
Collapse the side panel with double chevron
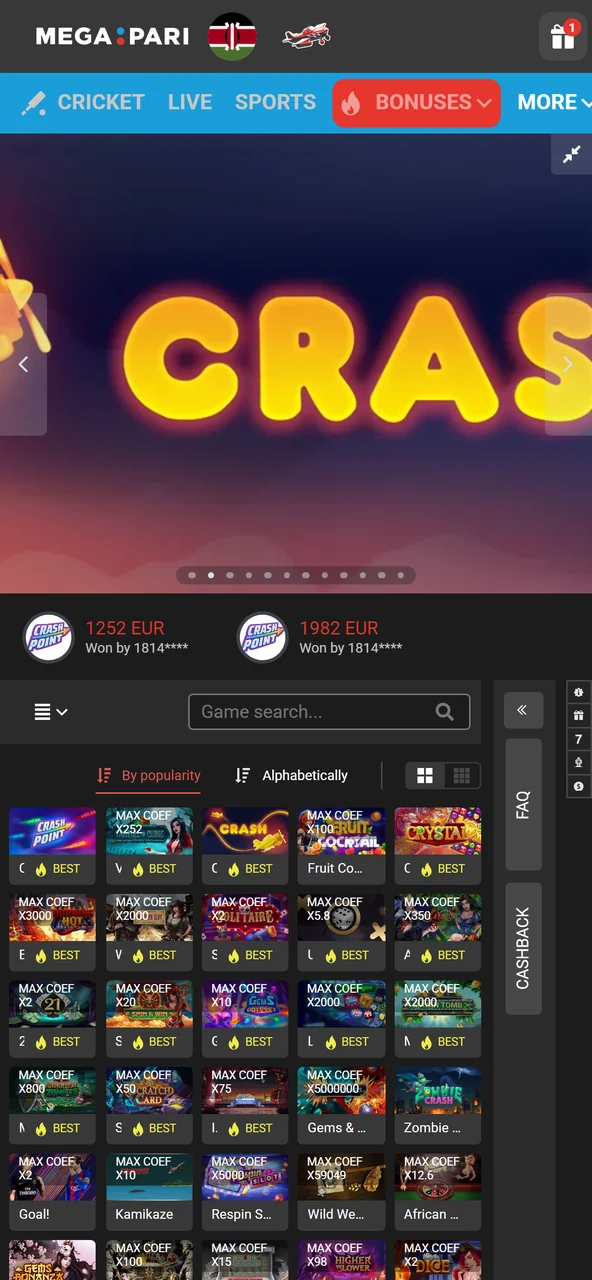tap(524, 710)
